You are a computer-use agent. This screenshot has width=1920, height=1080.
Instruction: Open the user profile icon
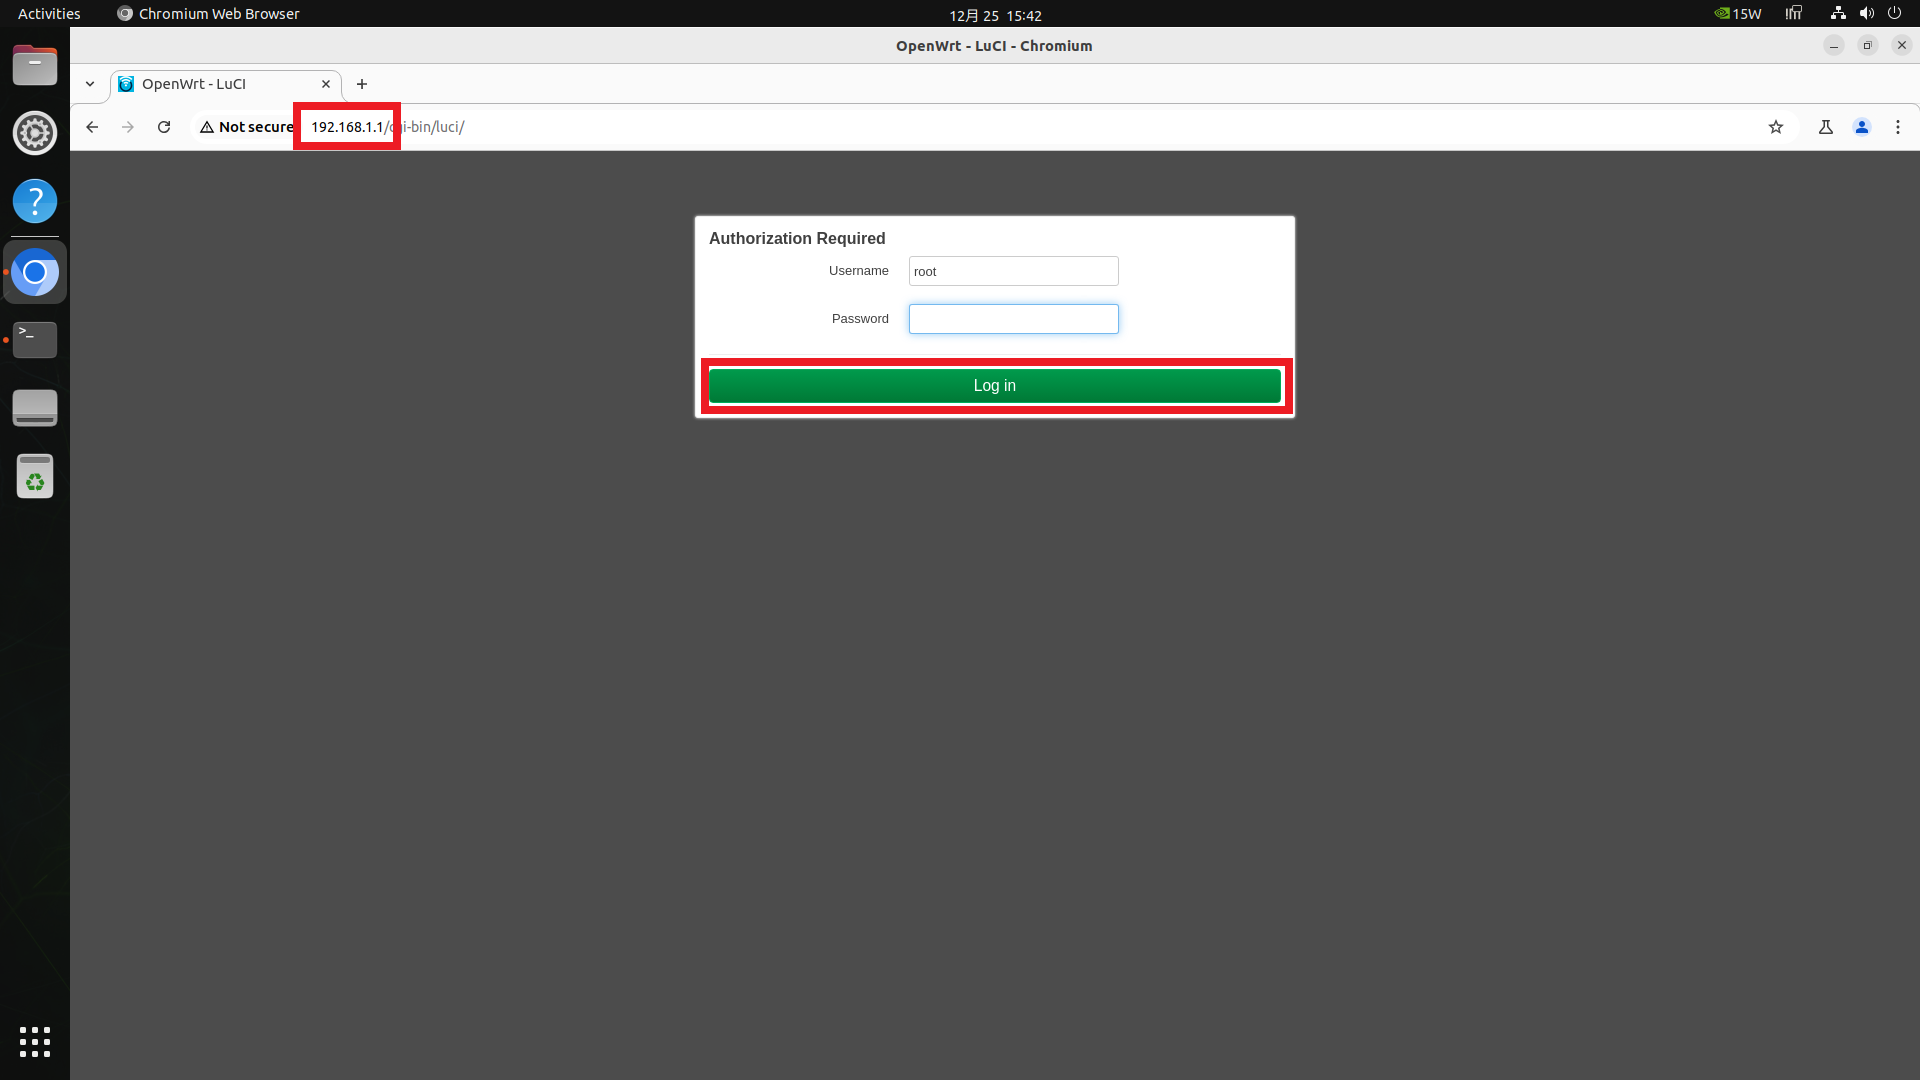(1862, 127)
